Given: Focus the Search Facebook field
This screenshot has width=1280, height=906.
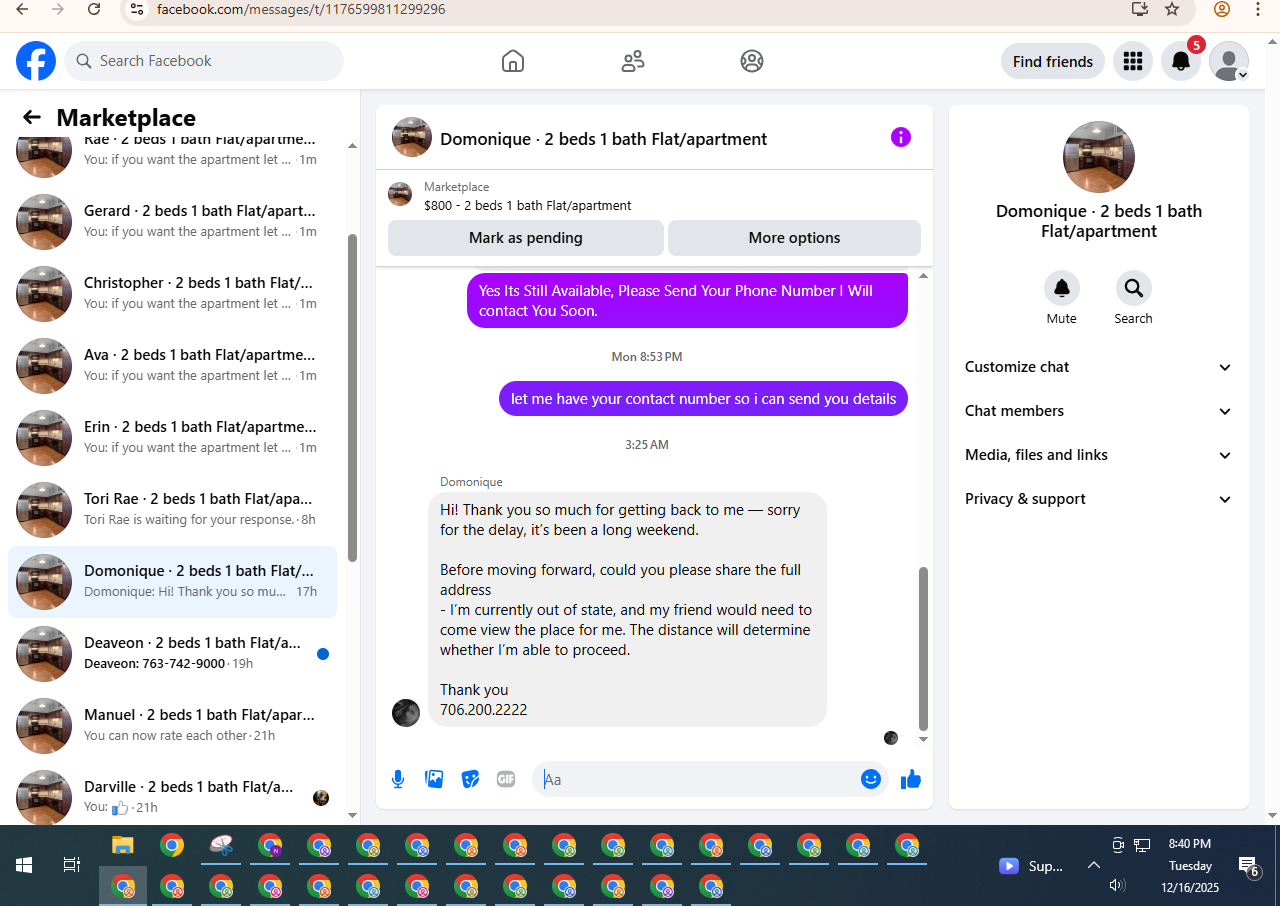Looking at the screenshot, I should click(x=204, y=61).
